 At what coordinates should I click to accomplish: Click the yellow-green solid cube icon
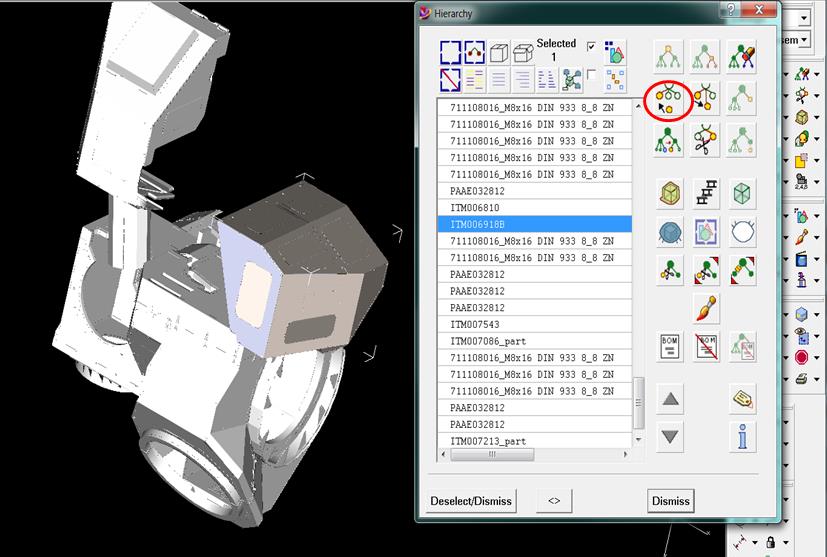670,193
